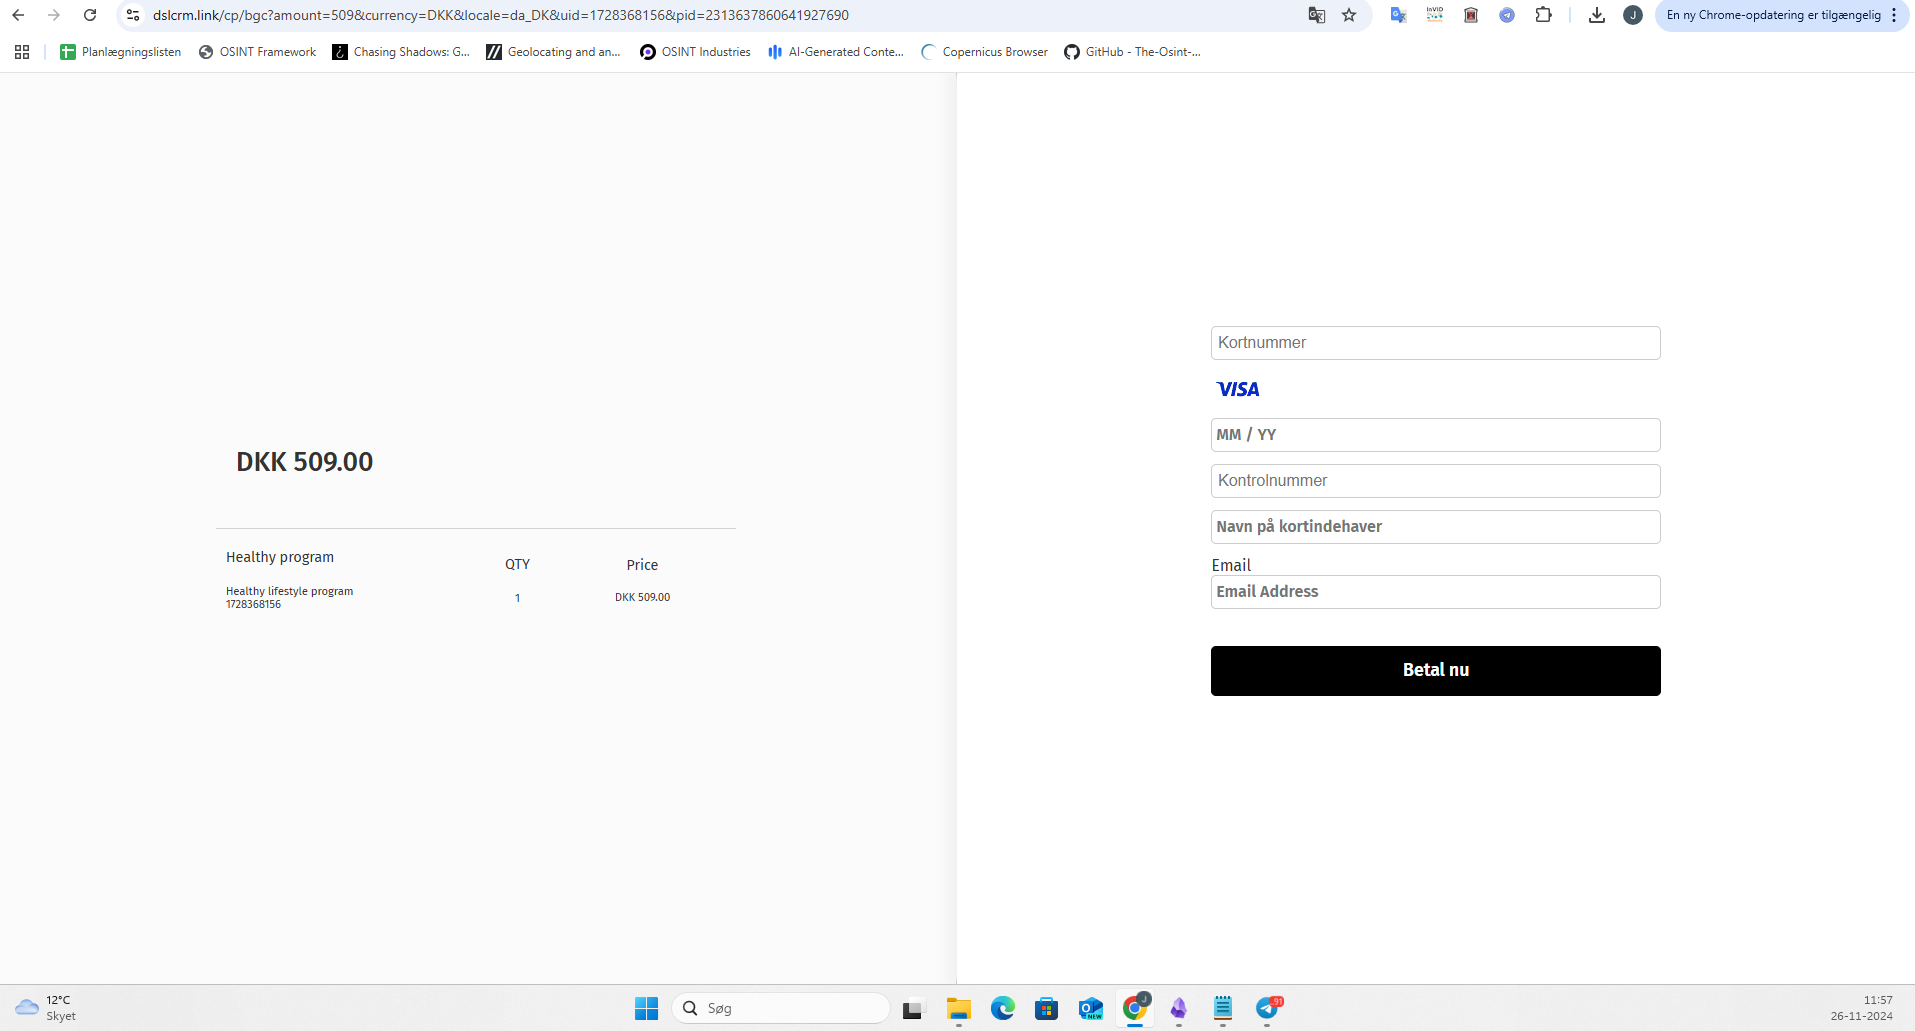
Task: Open the Chrome downloads icon
Action: tap(1597, 15)
